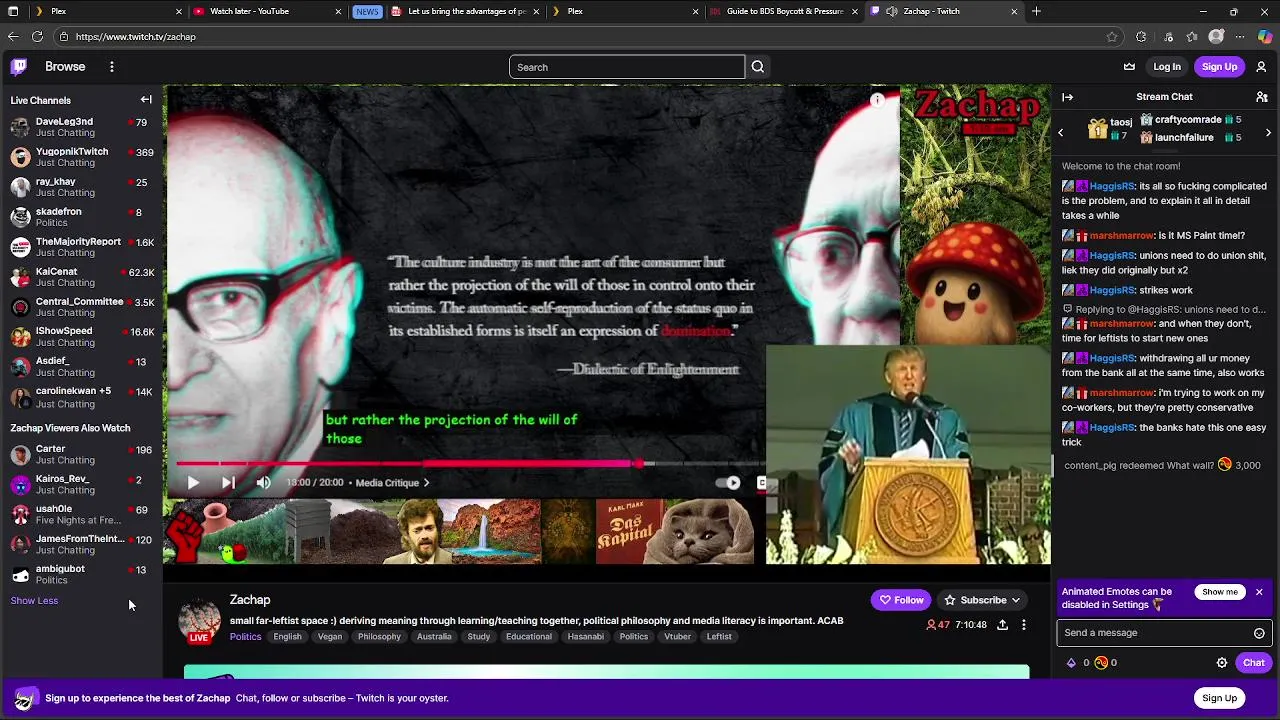Focus the Twitch search field

(x=627, y=67)
